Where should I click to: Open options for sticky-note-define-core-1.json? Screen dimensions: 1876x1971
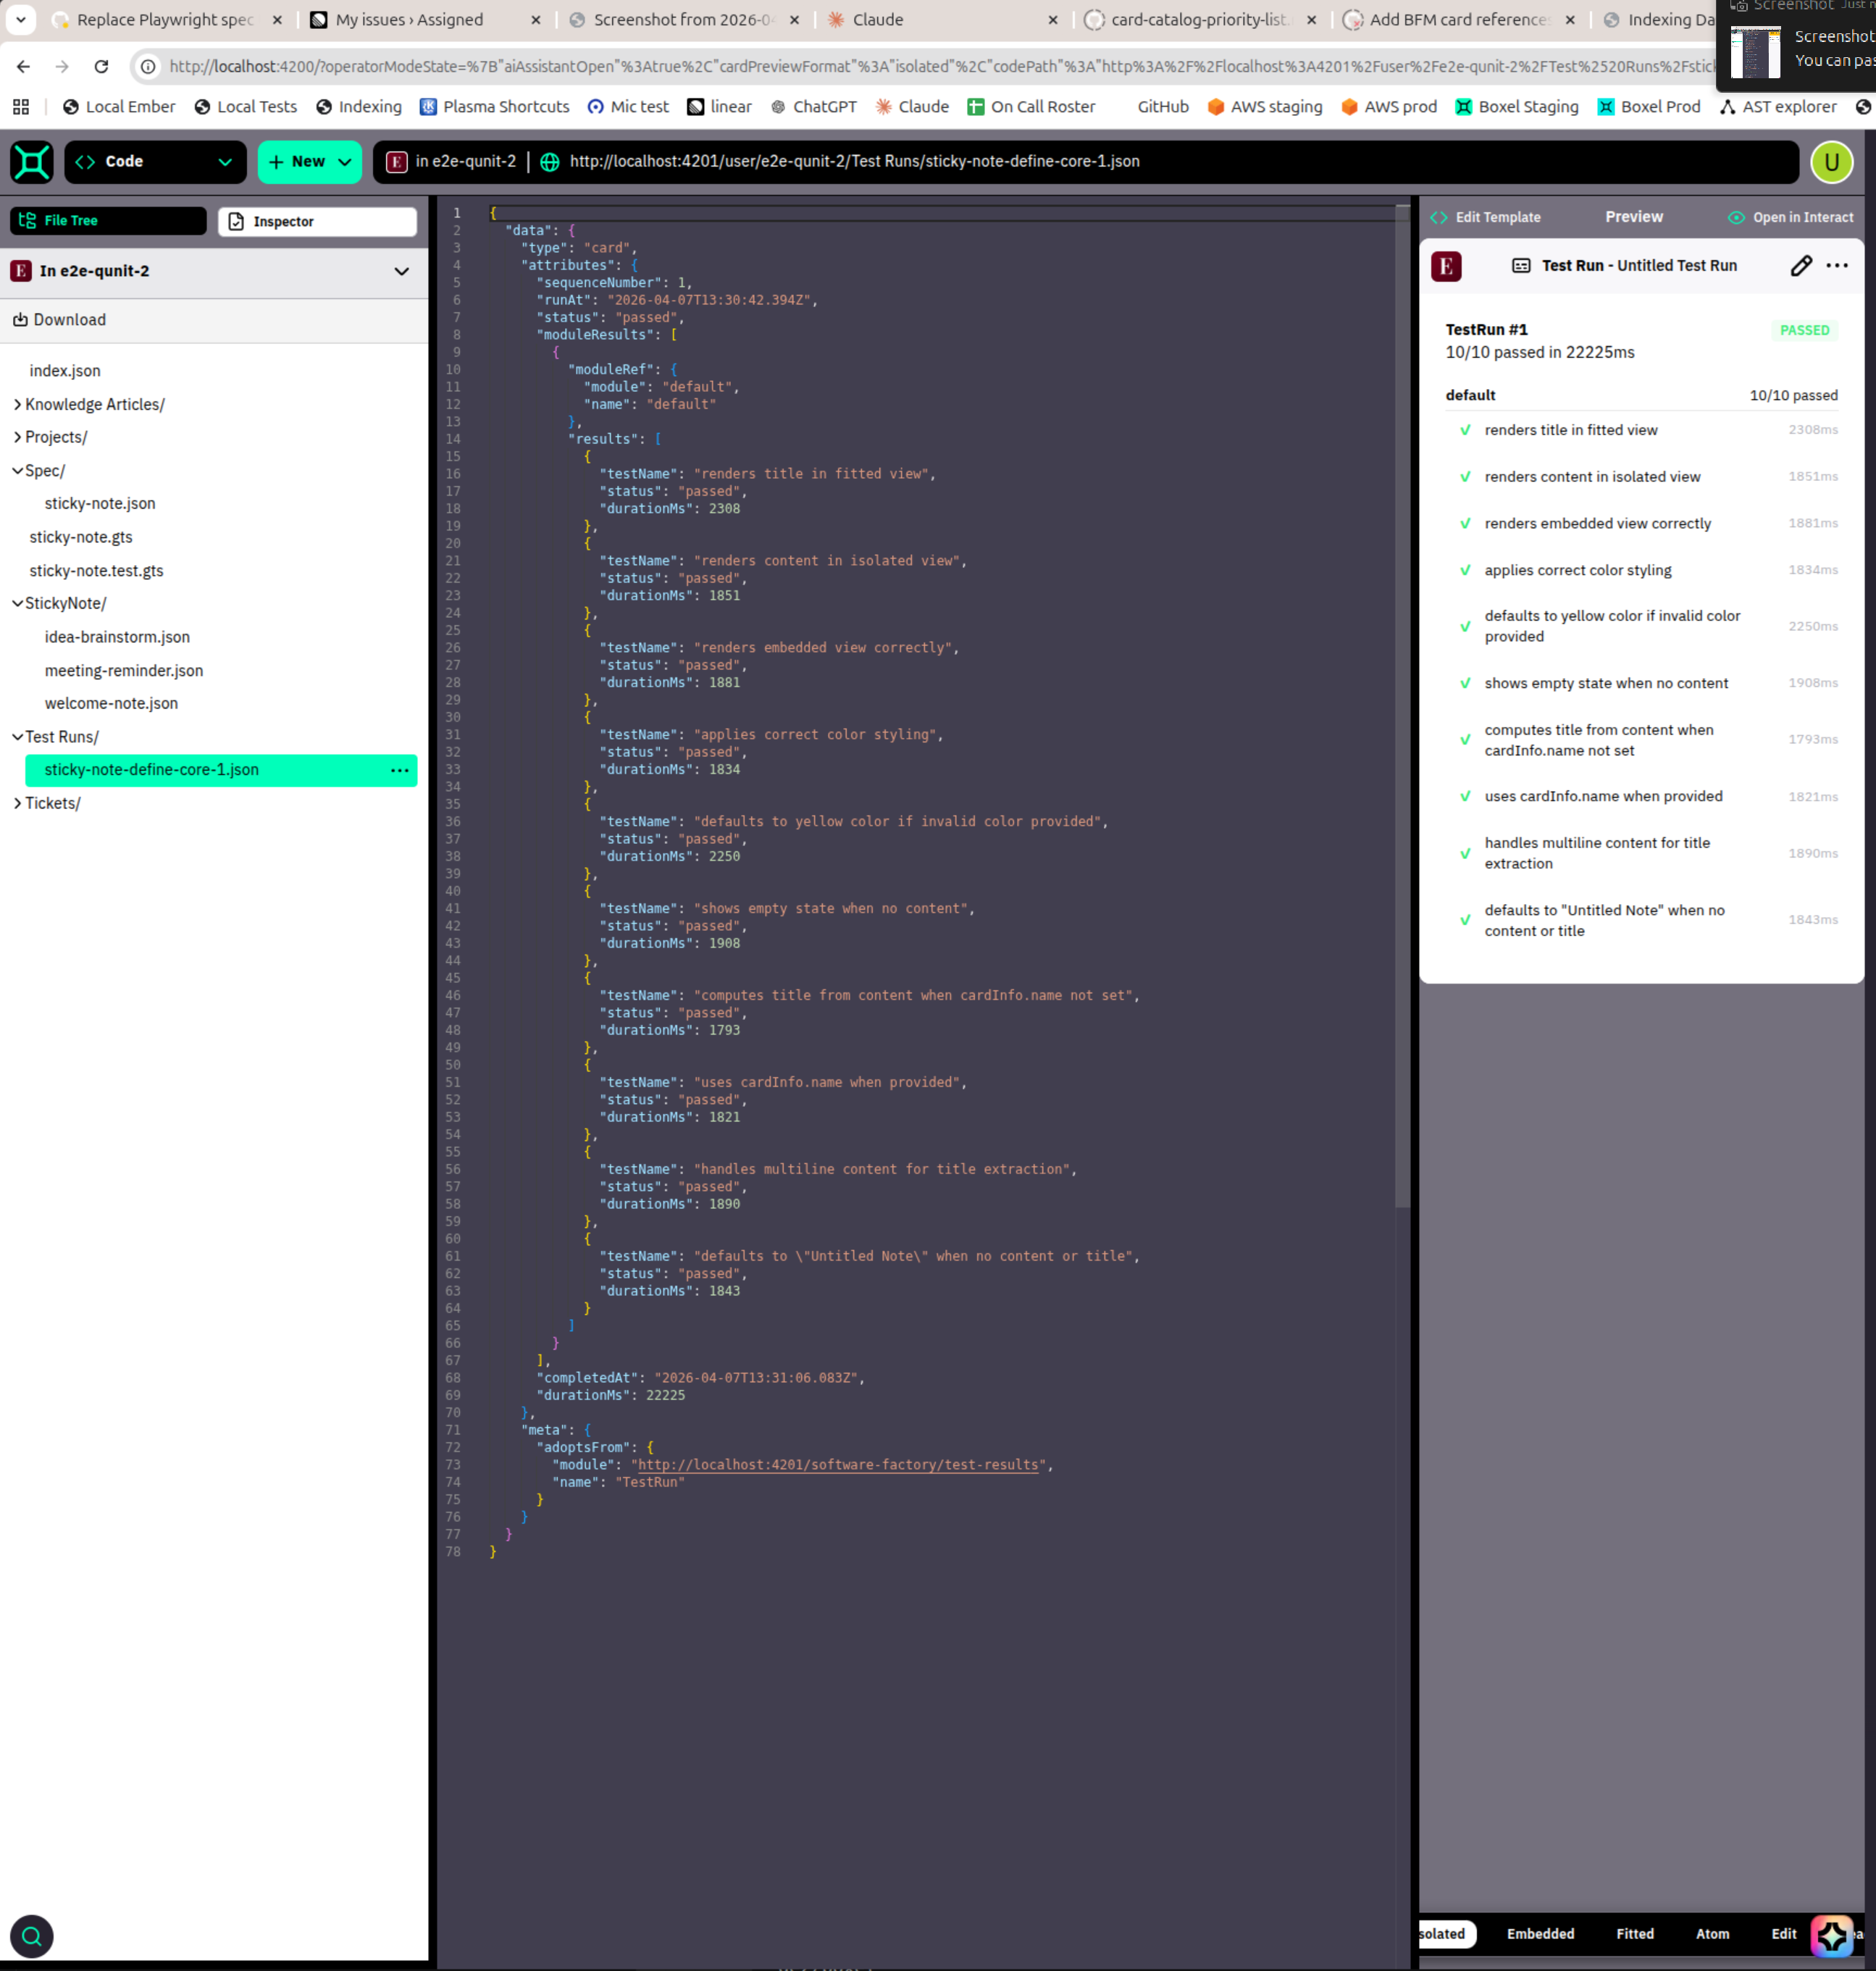point(399,770)
